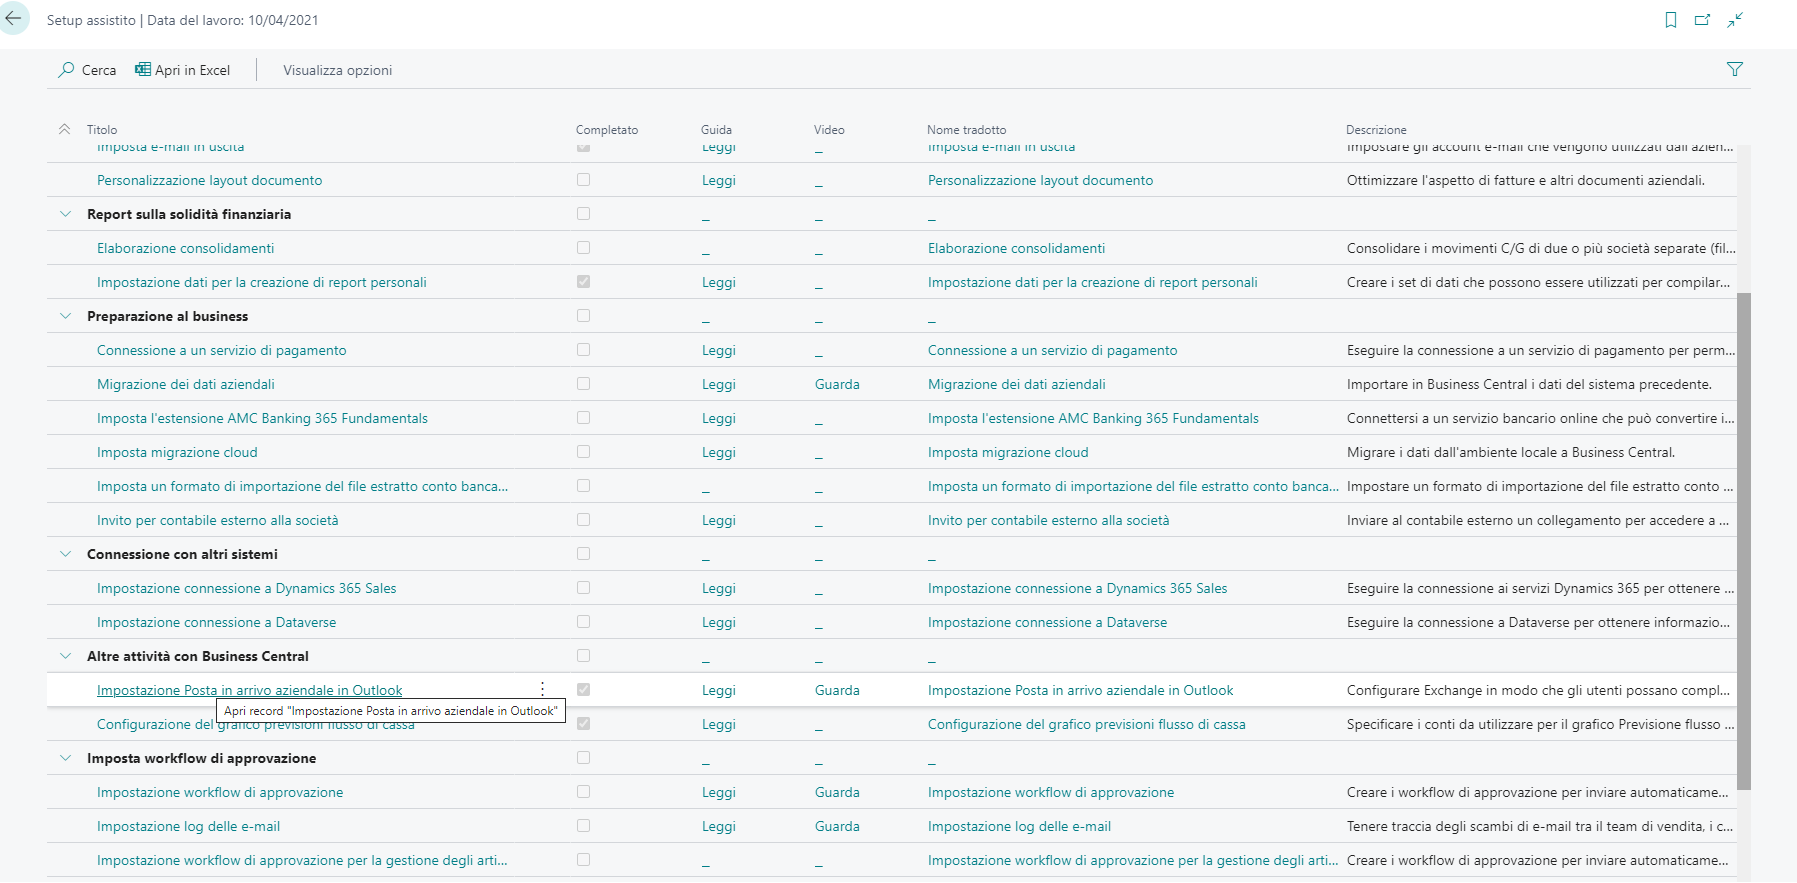The height and width of the screenshot is (883, 1797).
Task: Open Impostazione workflow di approvazione gestione articoli title
Action: click(302, 860)
